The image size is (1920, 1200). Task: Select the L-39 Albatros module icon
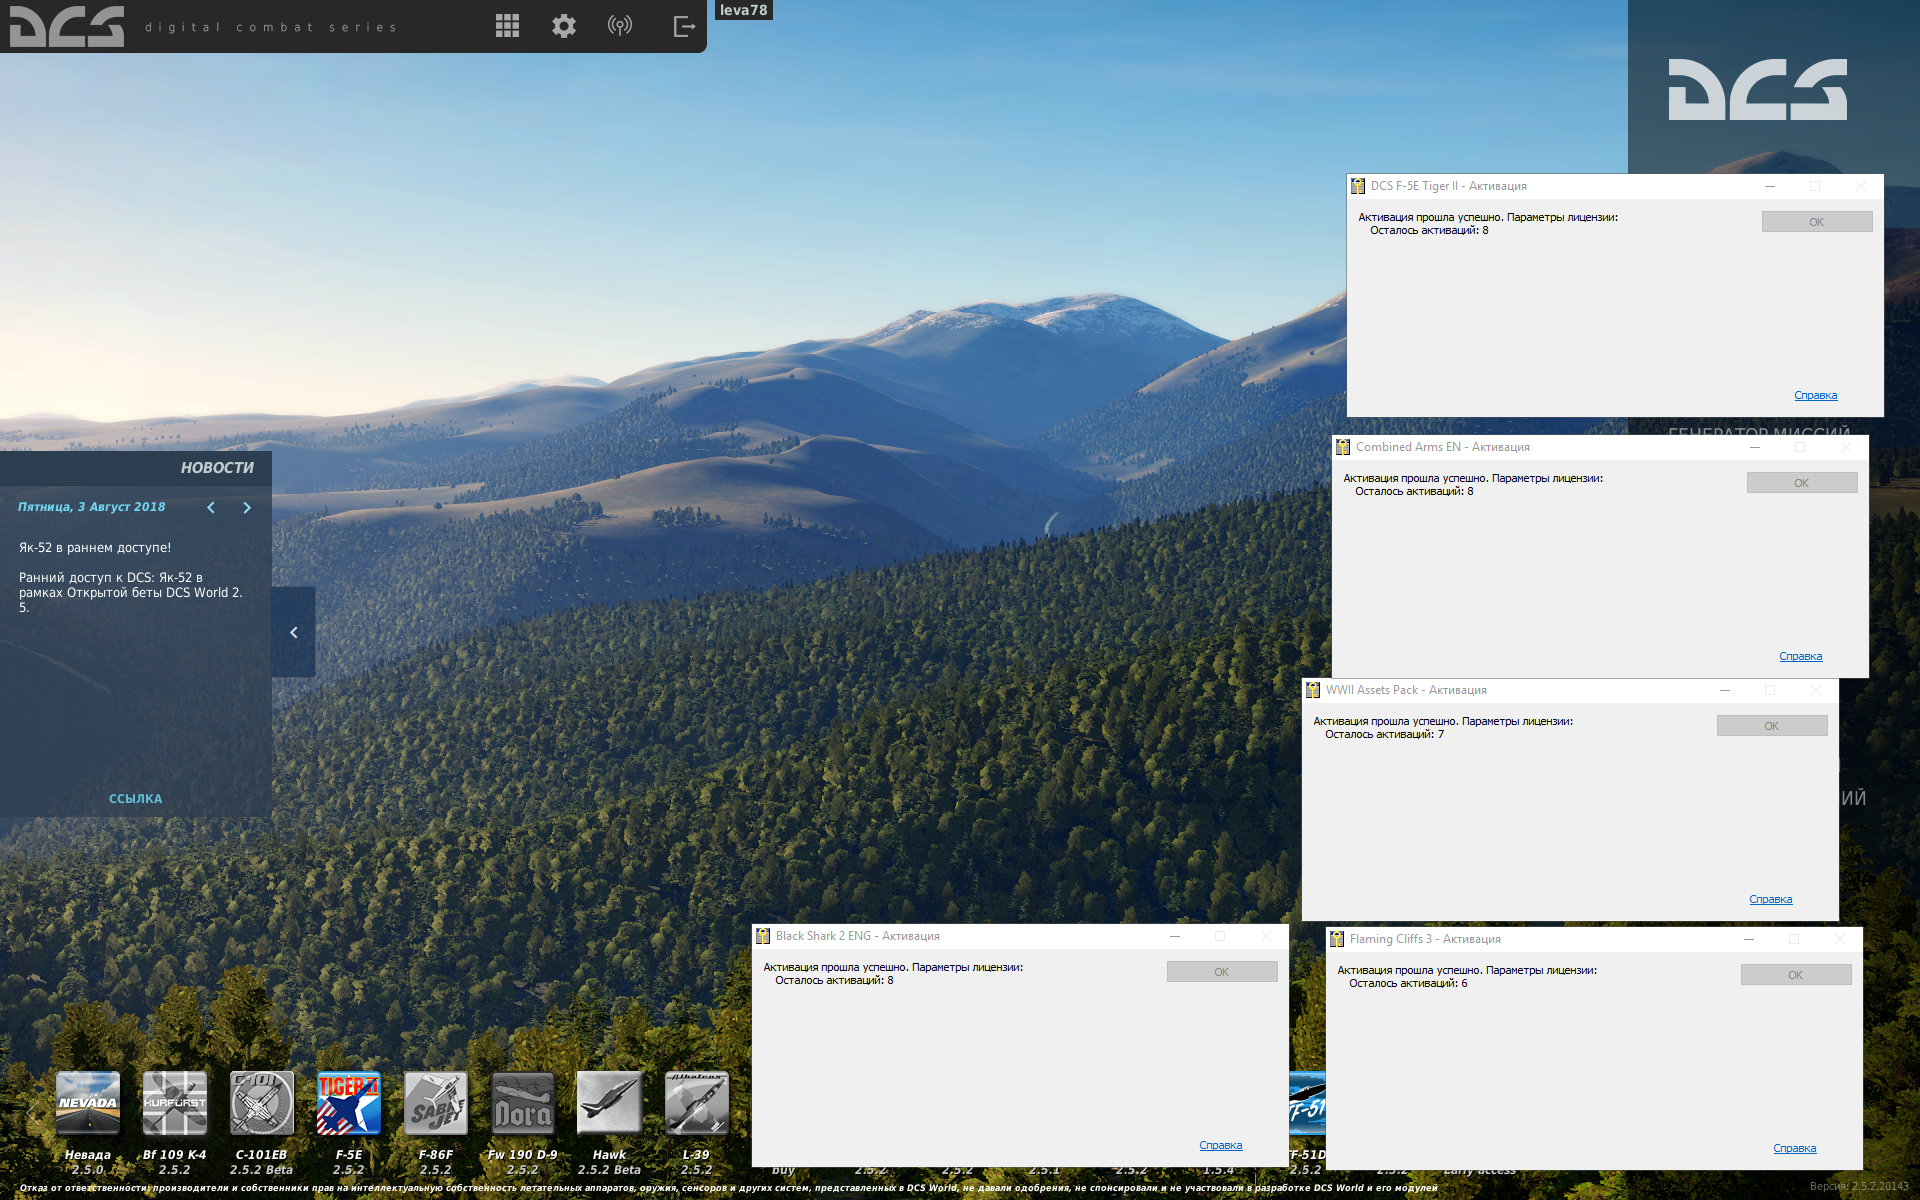pos(697,1103)
